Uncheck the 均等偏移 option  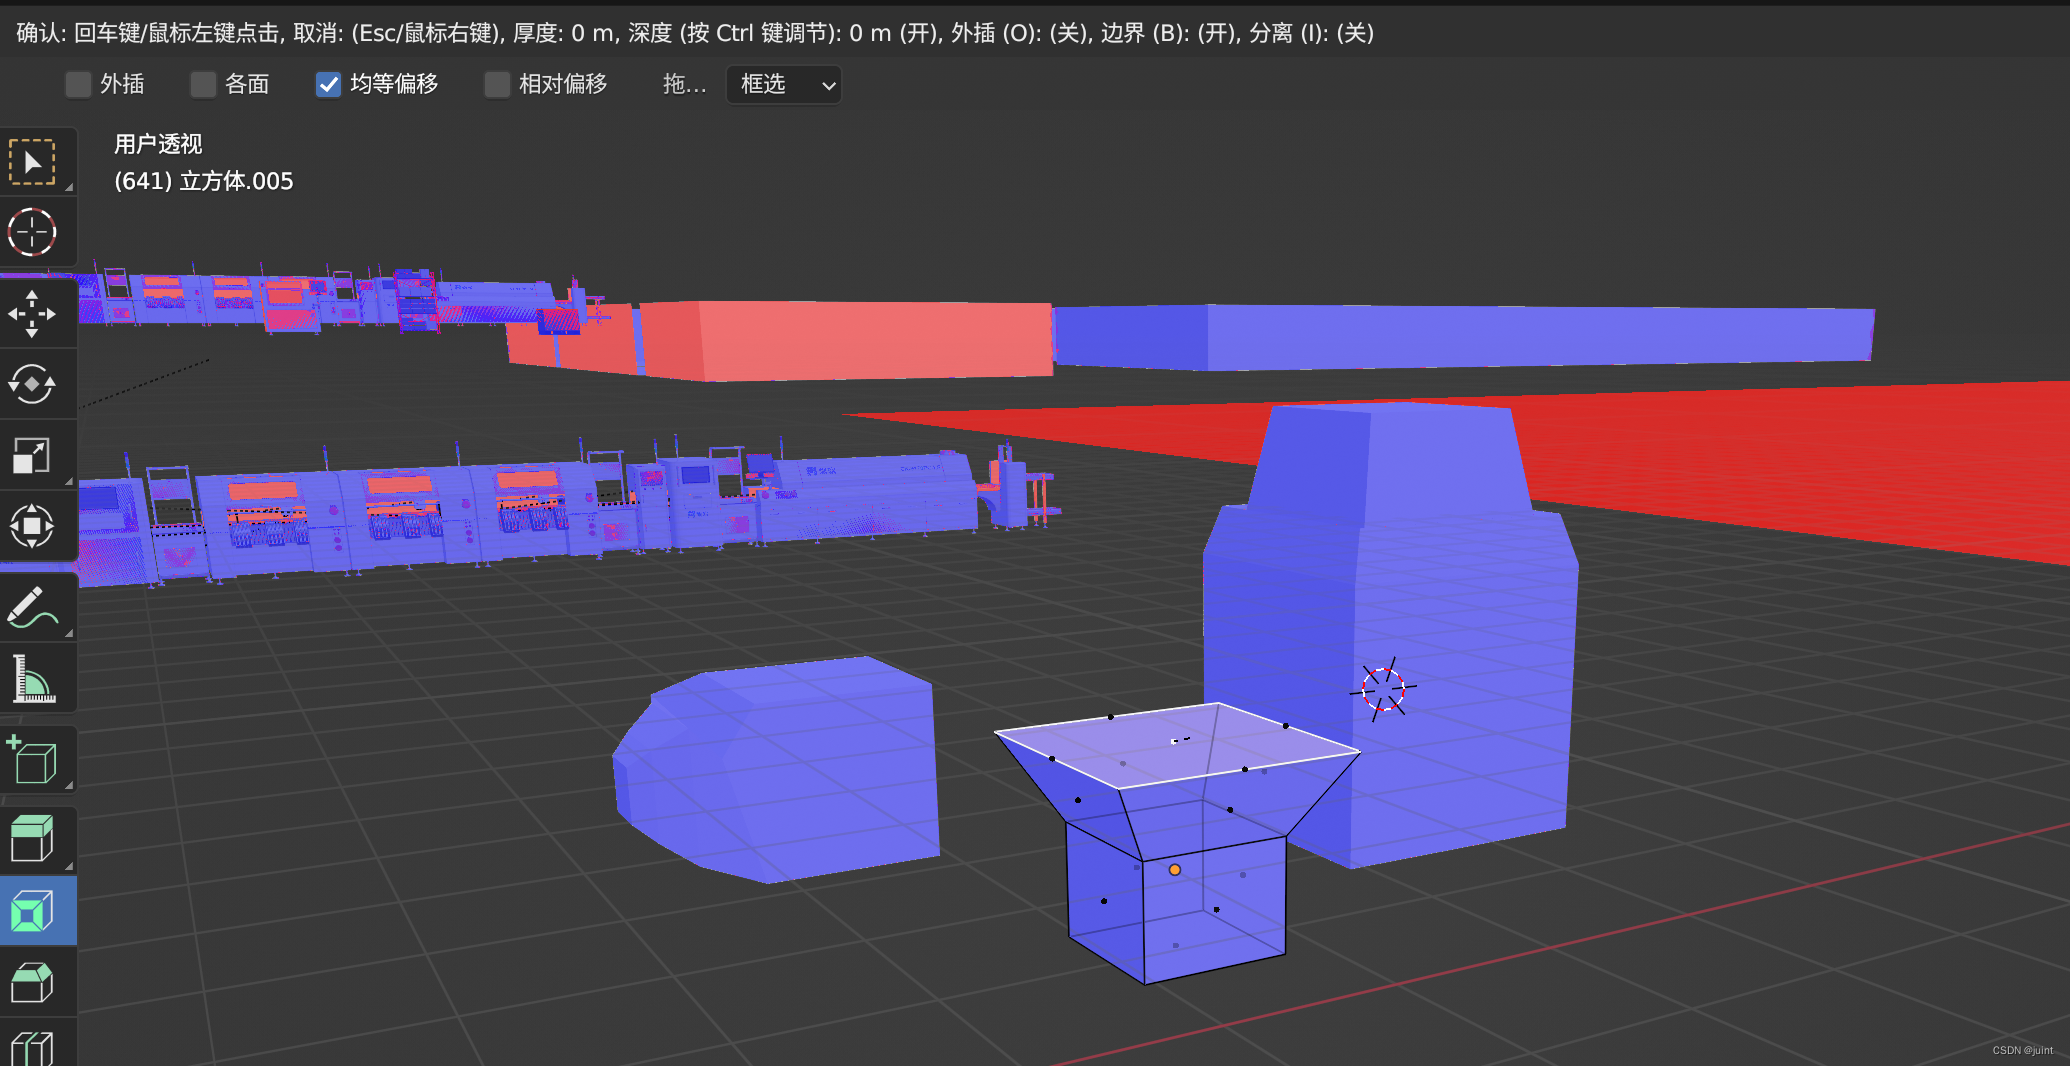(328, 84)
